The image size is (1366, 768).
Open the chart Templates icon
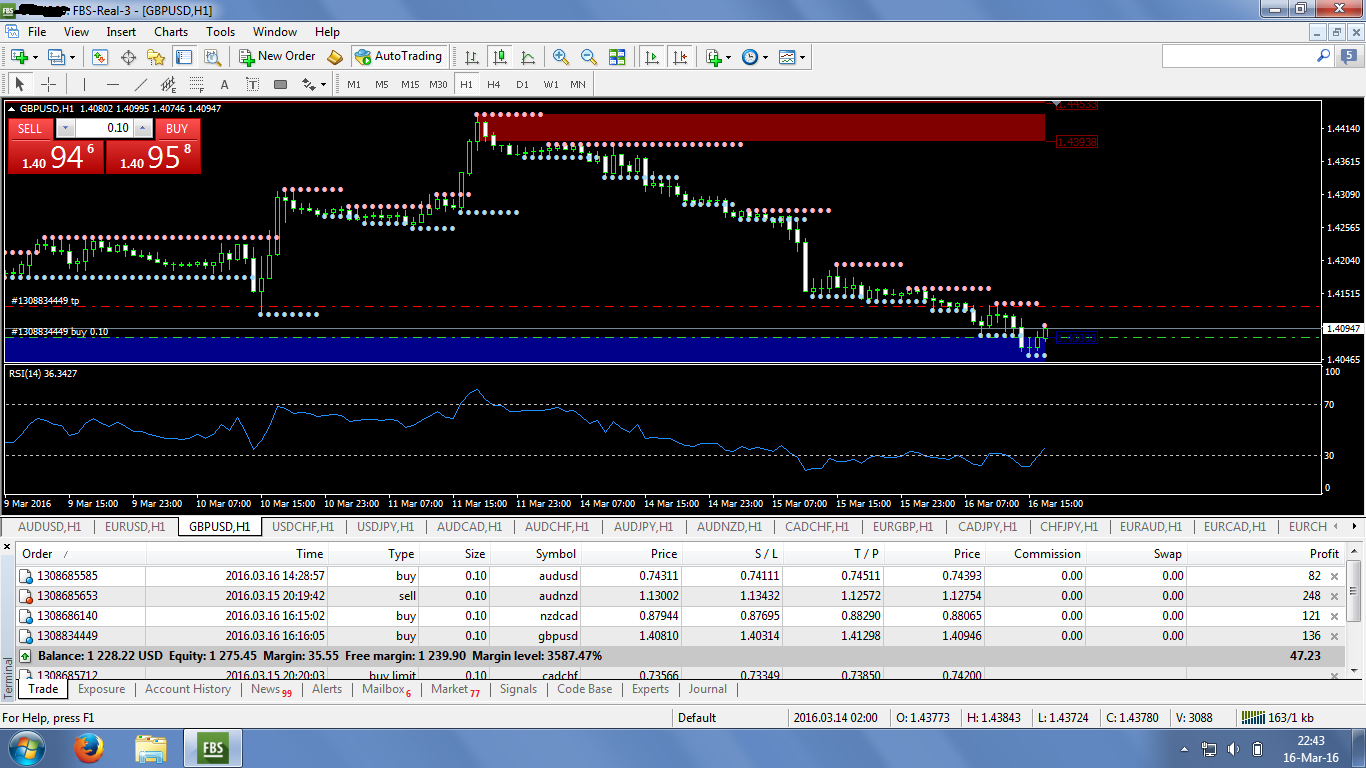pyautogui.click(x=787, y=57)
